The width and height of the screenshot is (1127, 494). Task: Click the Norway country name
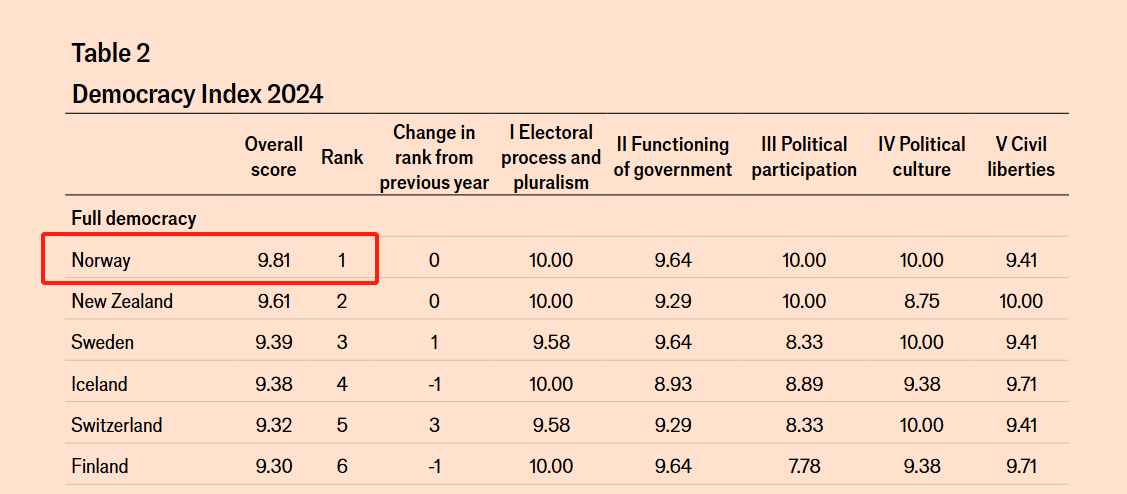click(101, 260)
